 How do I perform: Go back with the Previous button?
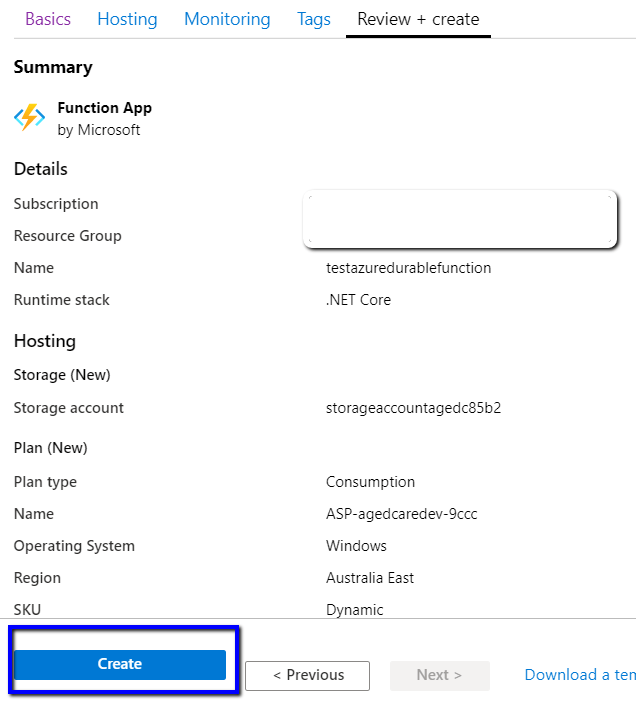[307, 675]
